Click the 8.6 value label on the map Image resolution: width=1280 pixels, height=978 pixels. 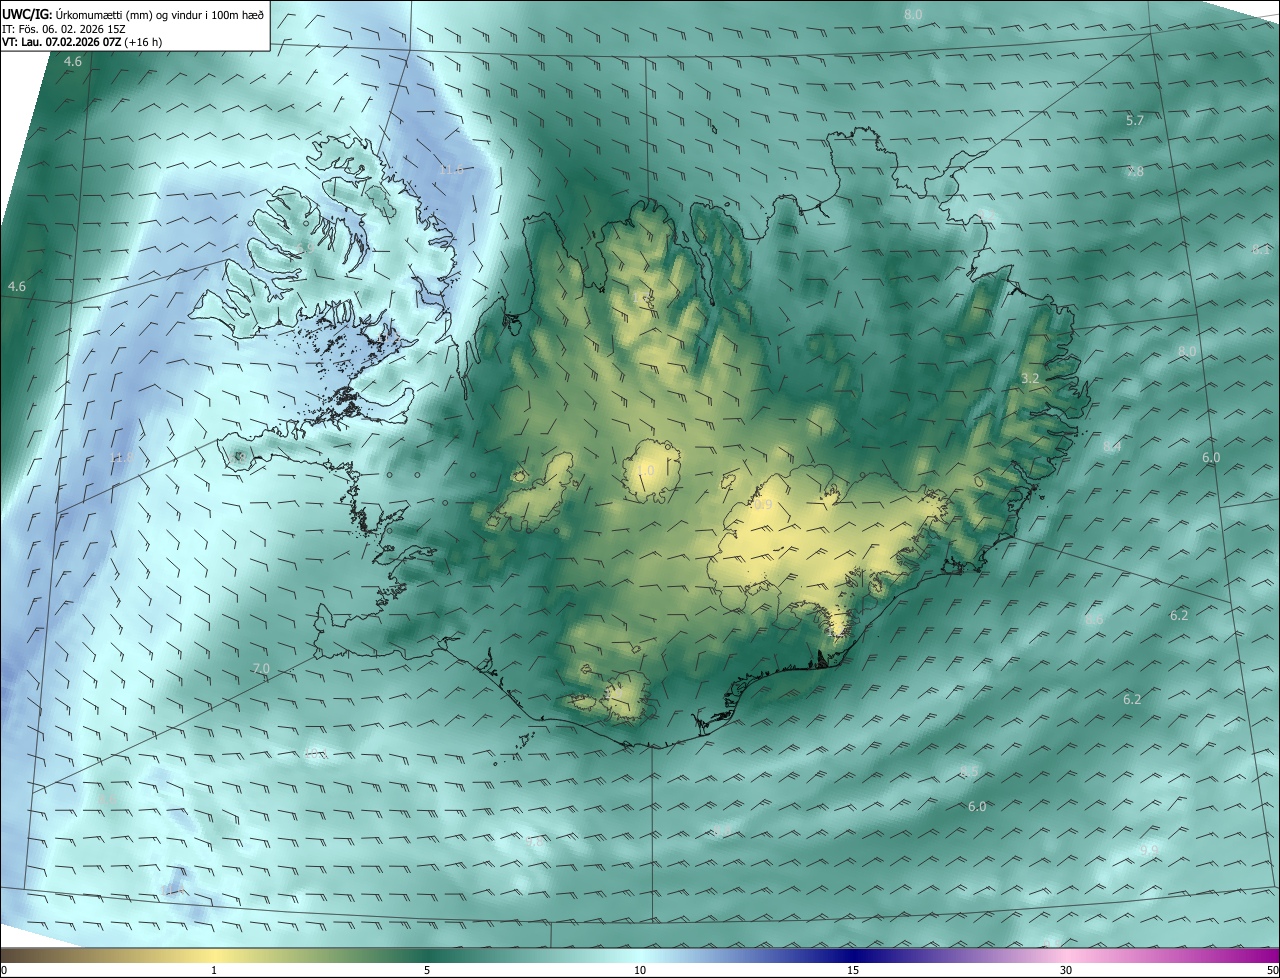(x=1094, y=620)
